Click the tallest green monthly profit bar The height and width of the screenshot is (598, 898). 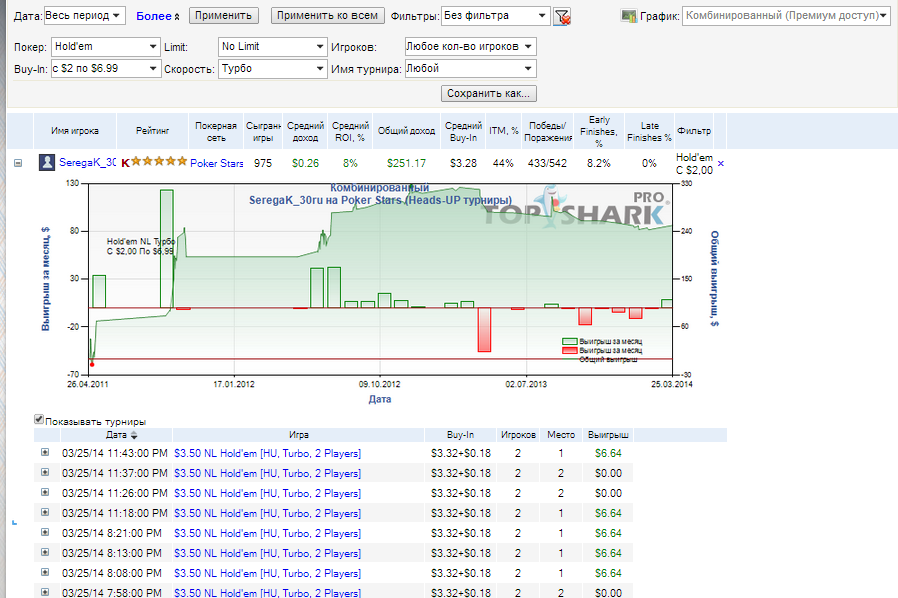pos(167,249)
